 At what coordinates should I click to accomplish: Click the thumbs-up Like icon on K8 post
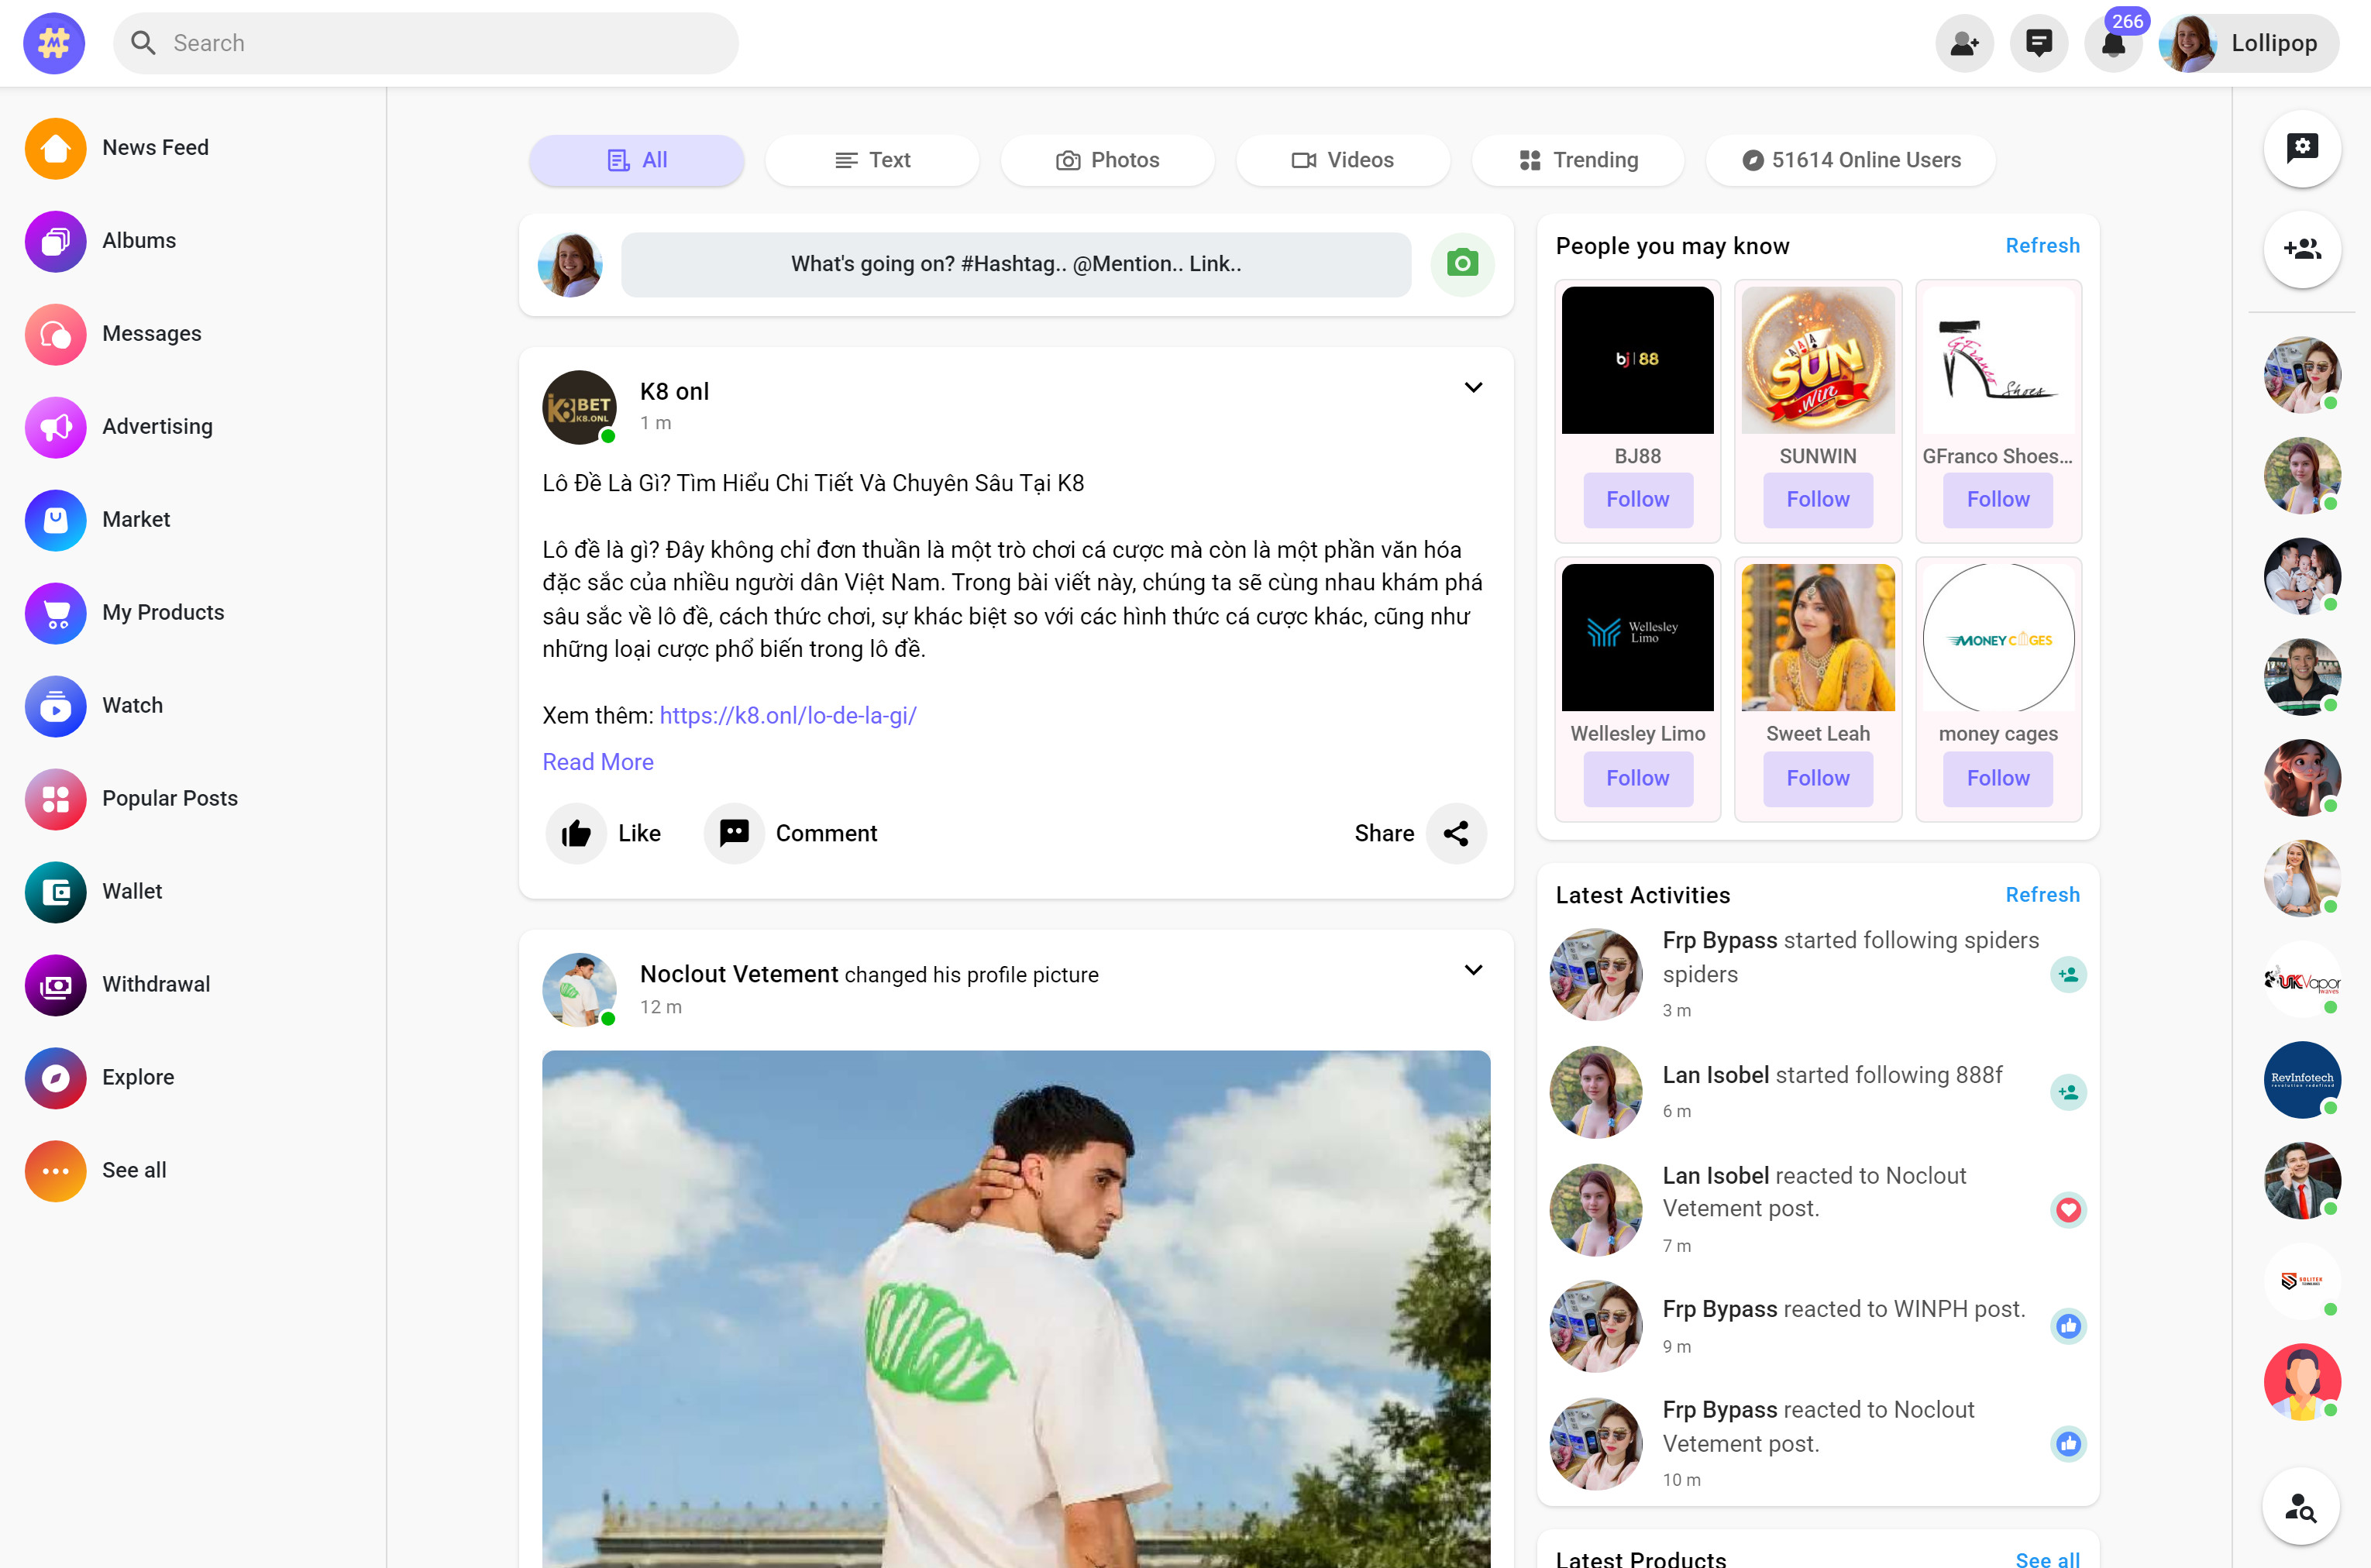576,833
